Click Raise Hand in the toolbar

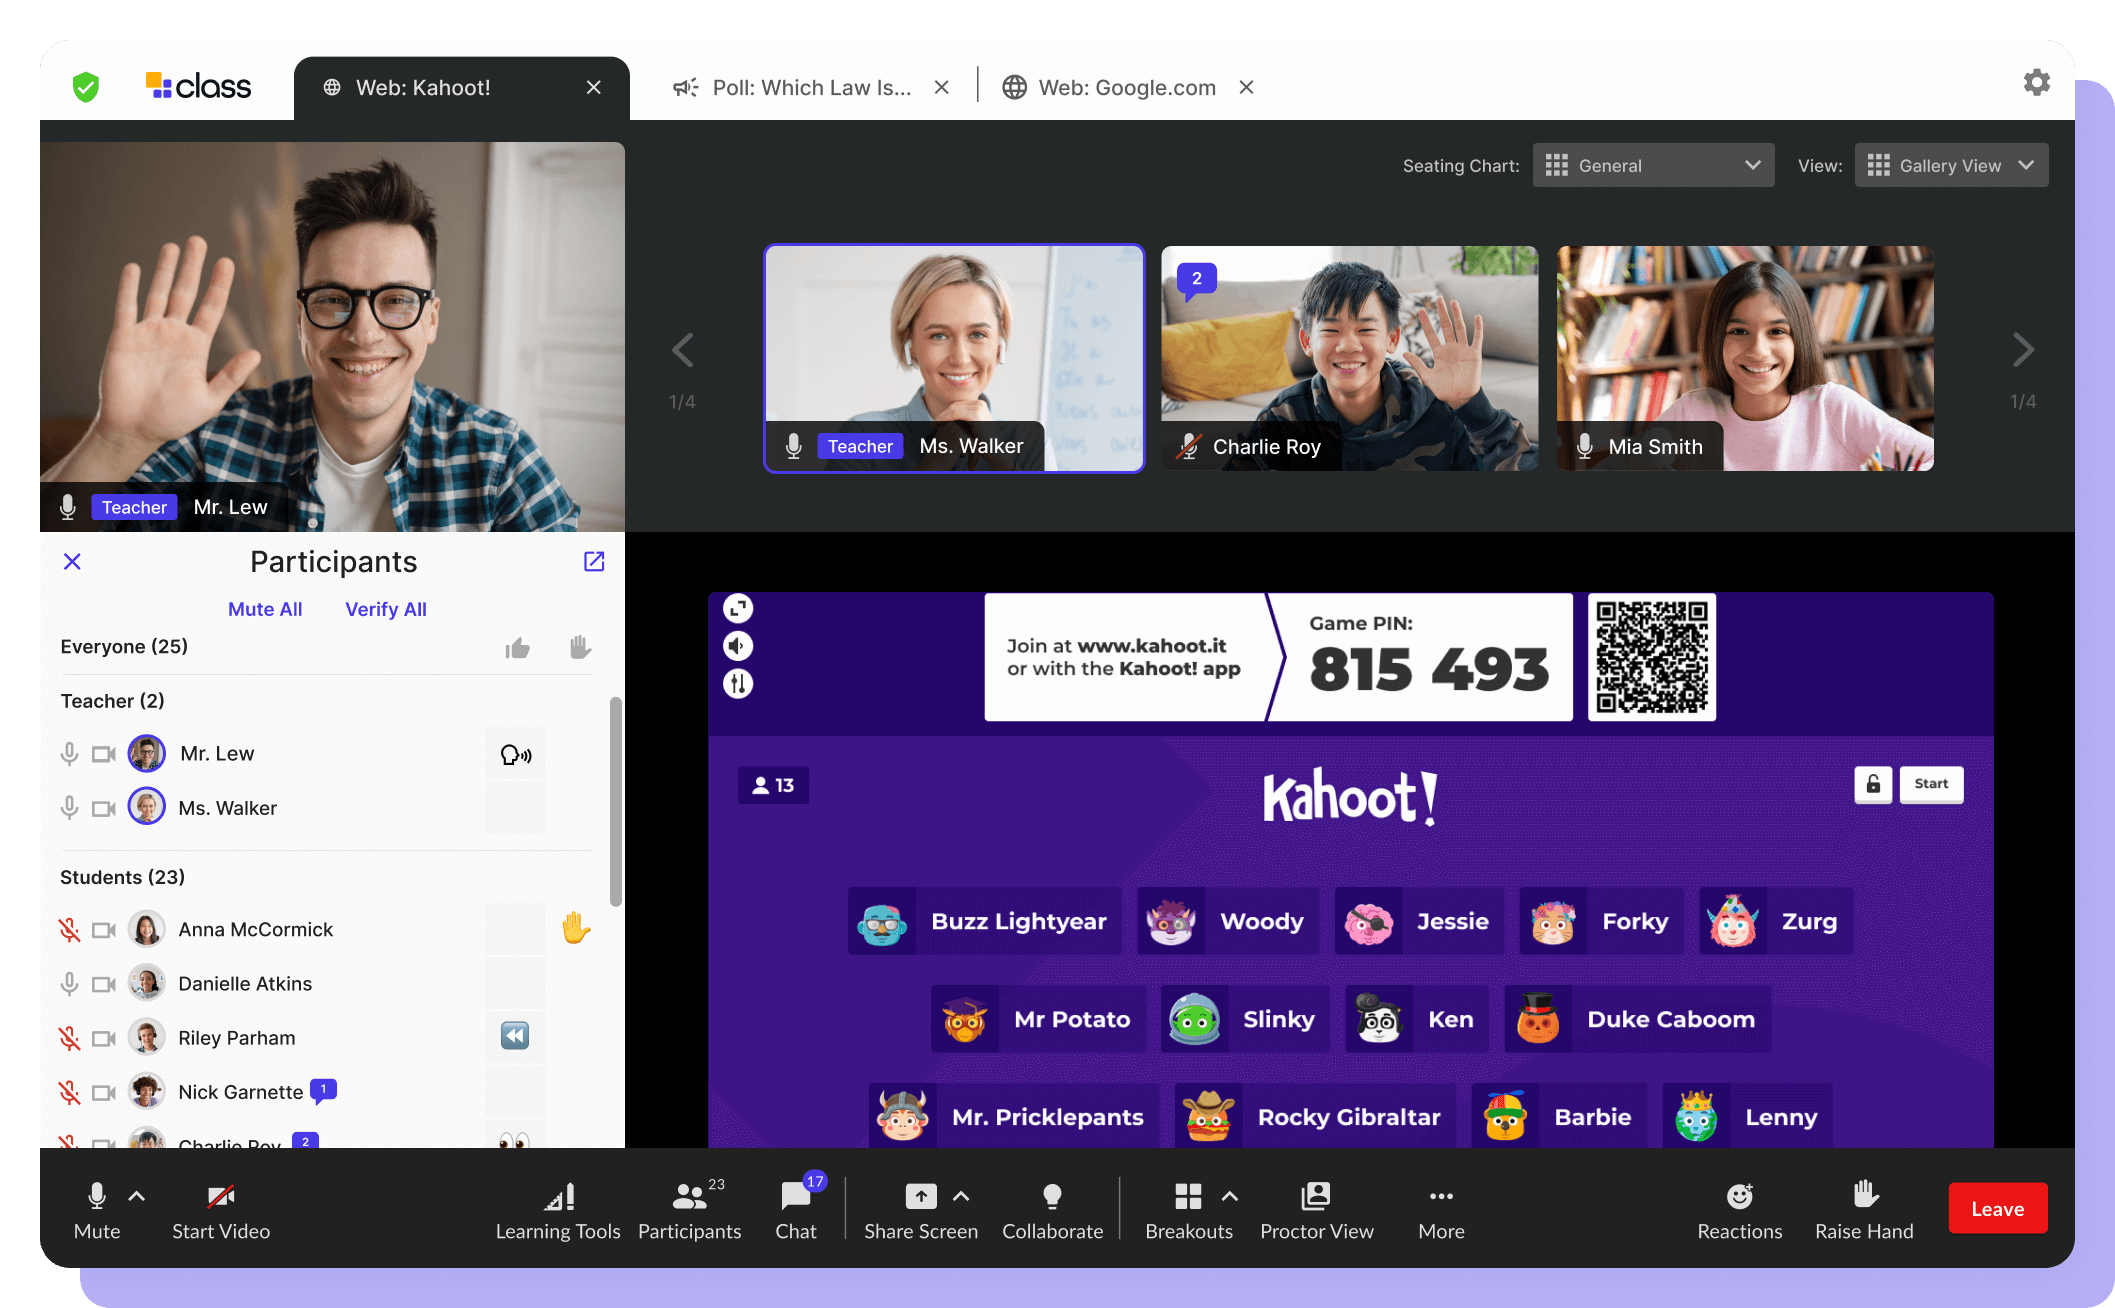(1864, 1210)
